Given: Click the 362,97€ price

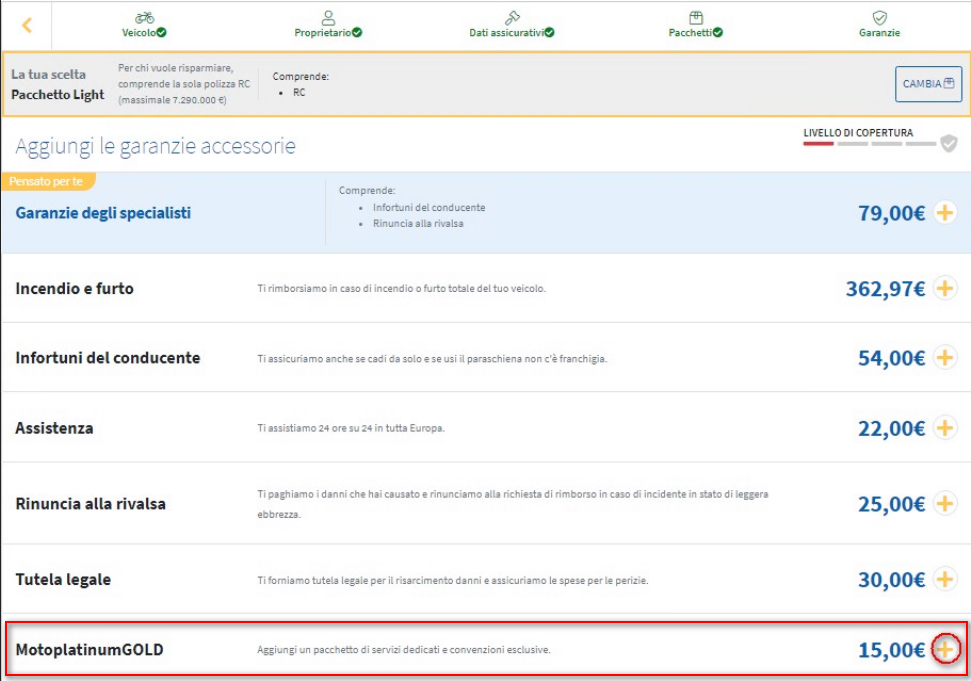Looking at the screenshot, I should (x=886, y=288).
